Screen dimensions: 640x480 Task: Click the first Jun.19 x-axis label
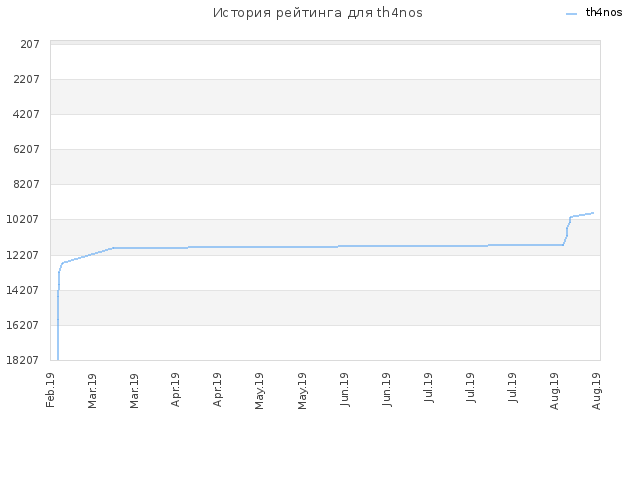point(344,389)
